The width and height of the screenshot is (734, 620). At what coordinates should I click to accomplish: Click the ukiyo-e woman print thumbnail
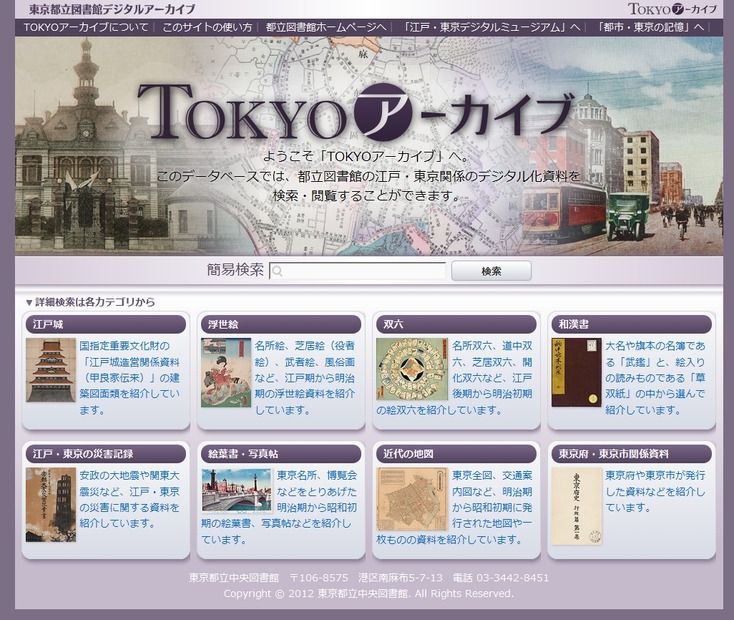[x=226, y=373]
